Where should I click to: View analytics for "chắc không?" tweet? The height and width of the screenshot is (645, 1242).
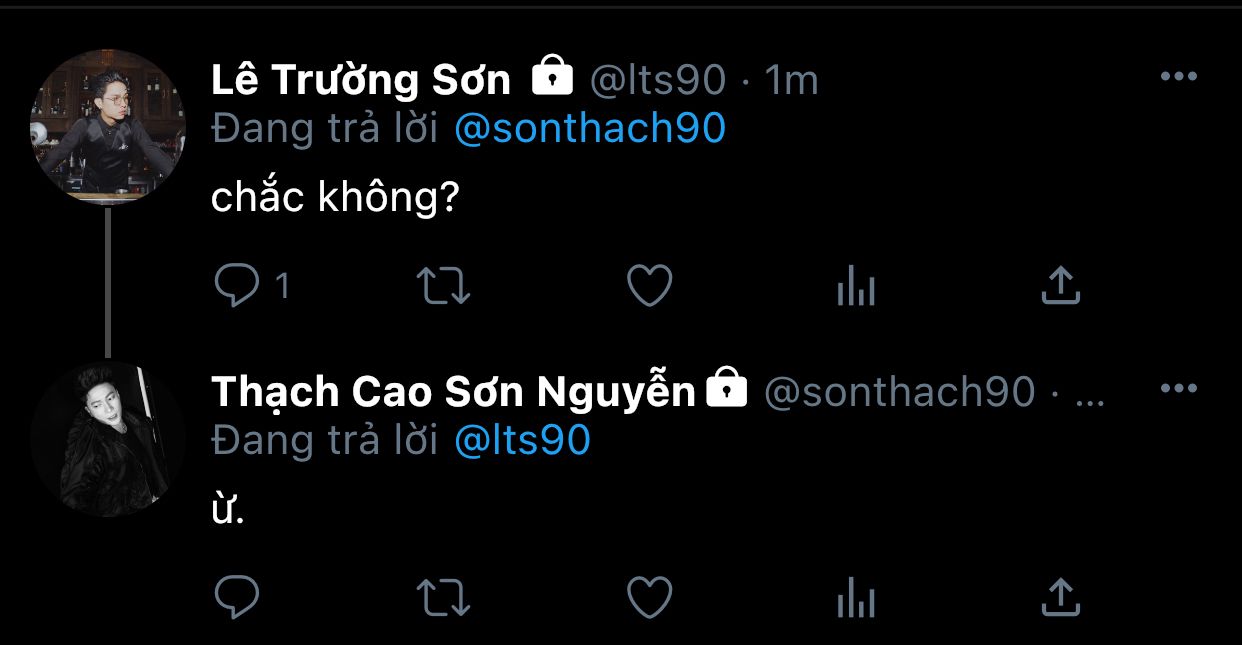coord(855,288)
